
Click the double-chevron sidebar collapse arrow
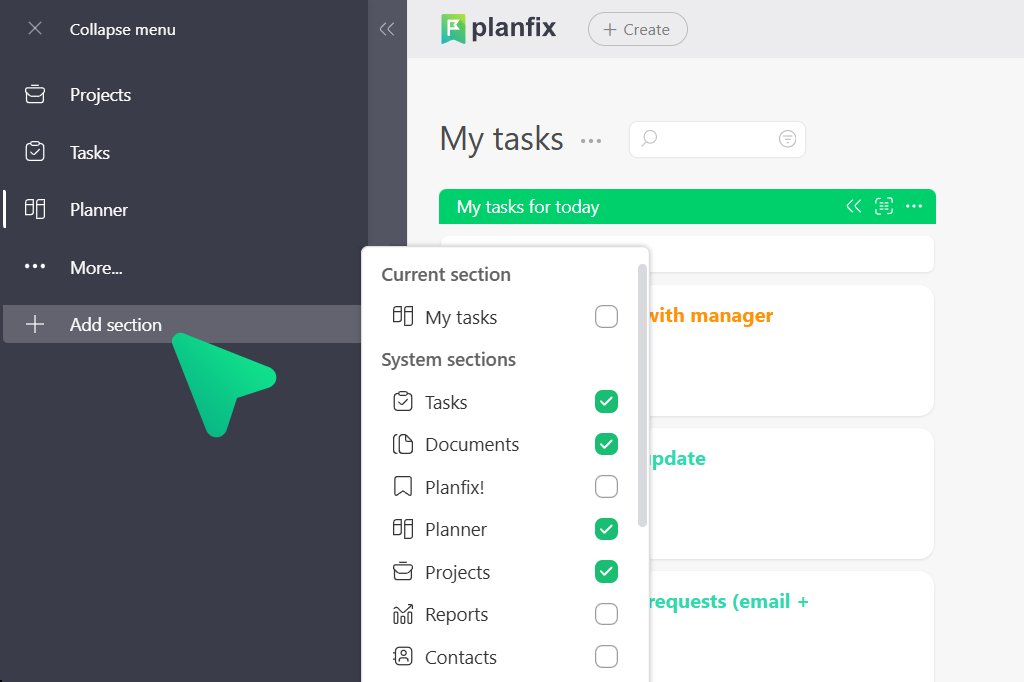[x=387, y=30]
